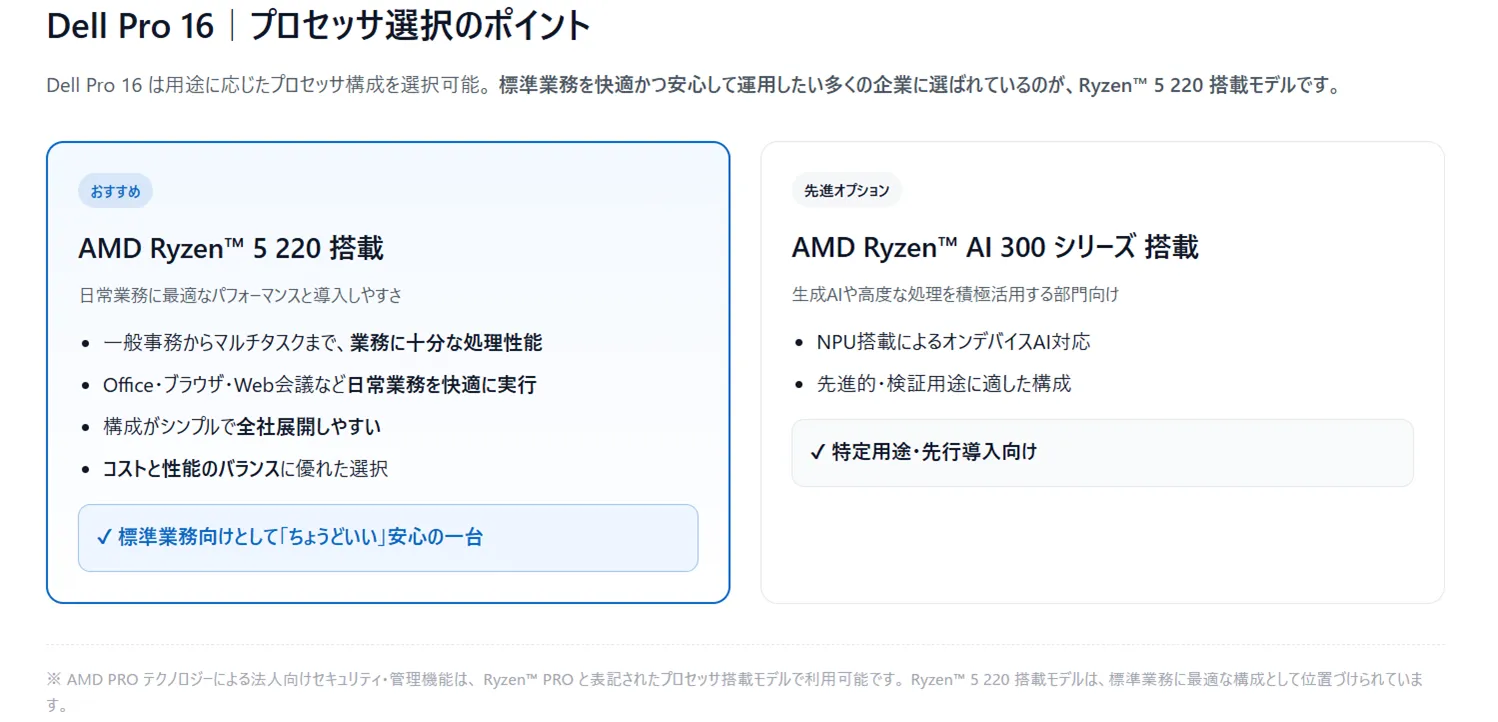Viewport: 1498px width, 722px height.
Task: Click the 'AMD Ryzen™ 5 220 搭載' card title
Action: click(231, 248)
